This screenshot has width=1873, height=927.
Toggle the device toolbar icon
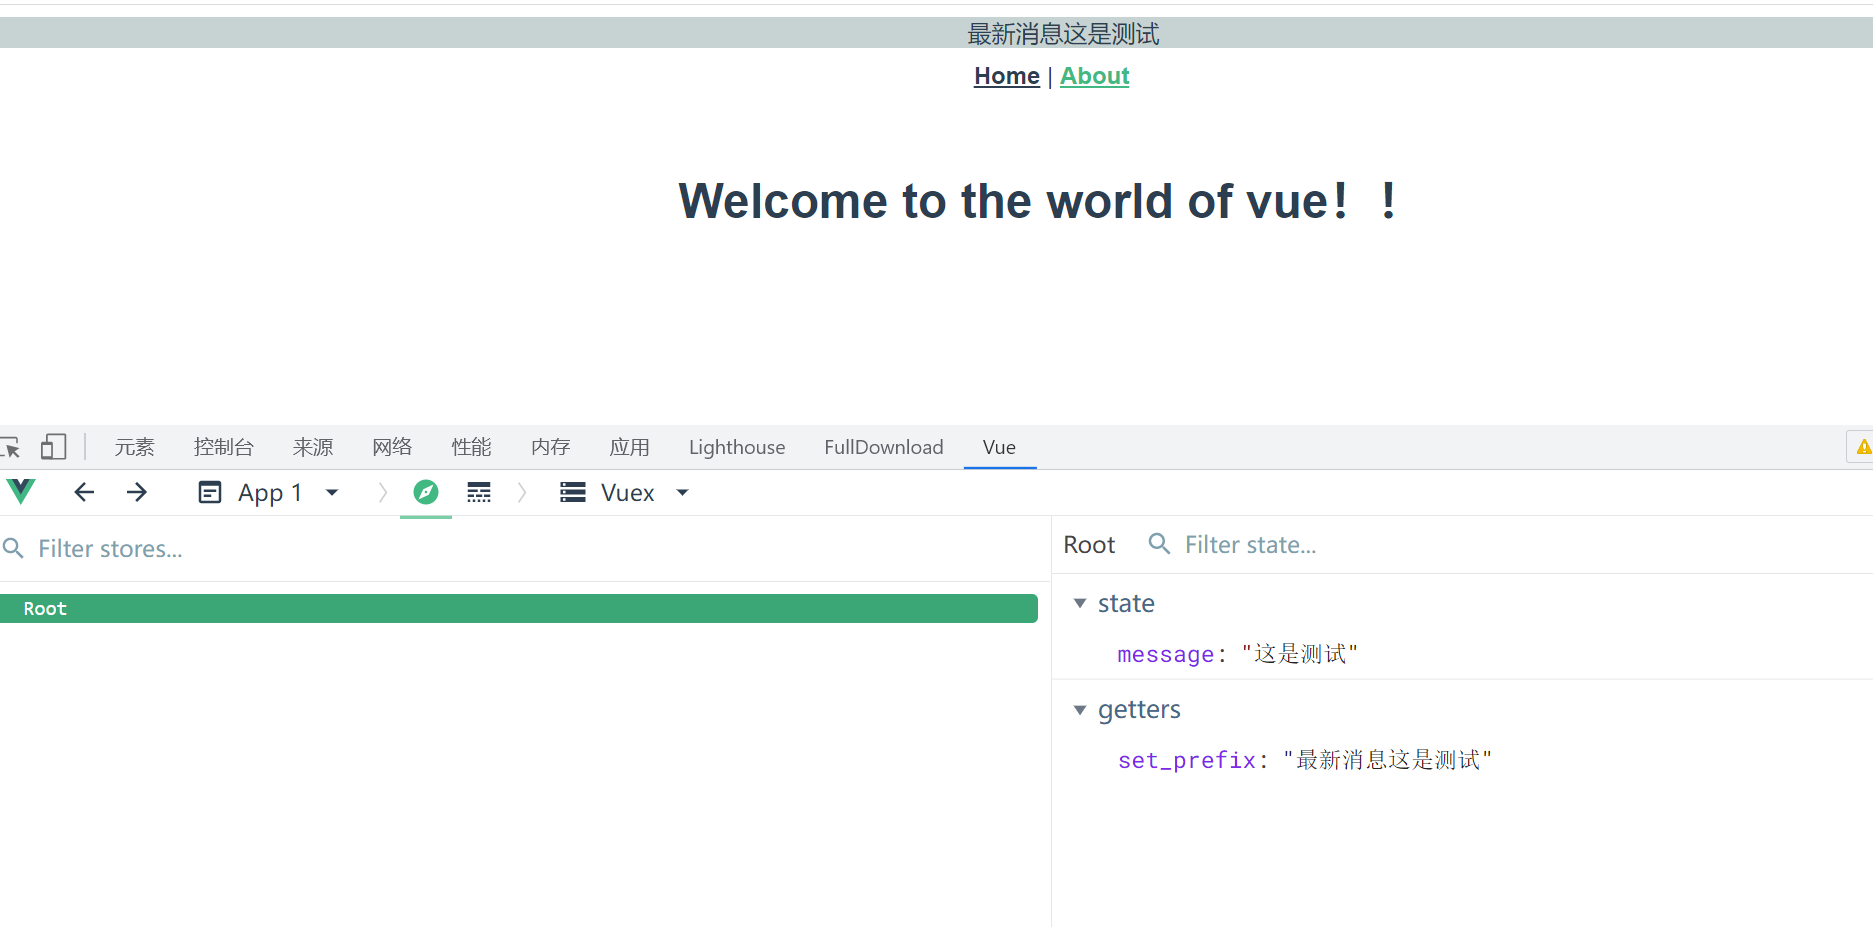pyautogui.click(x=53, y=447)
